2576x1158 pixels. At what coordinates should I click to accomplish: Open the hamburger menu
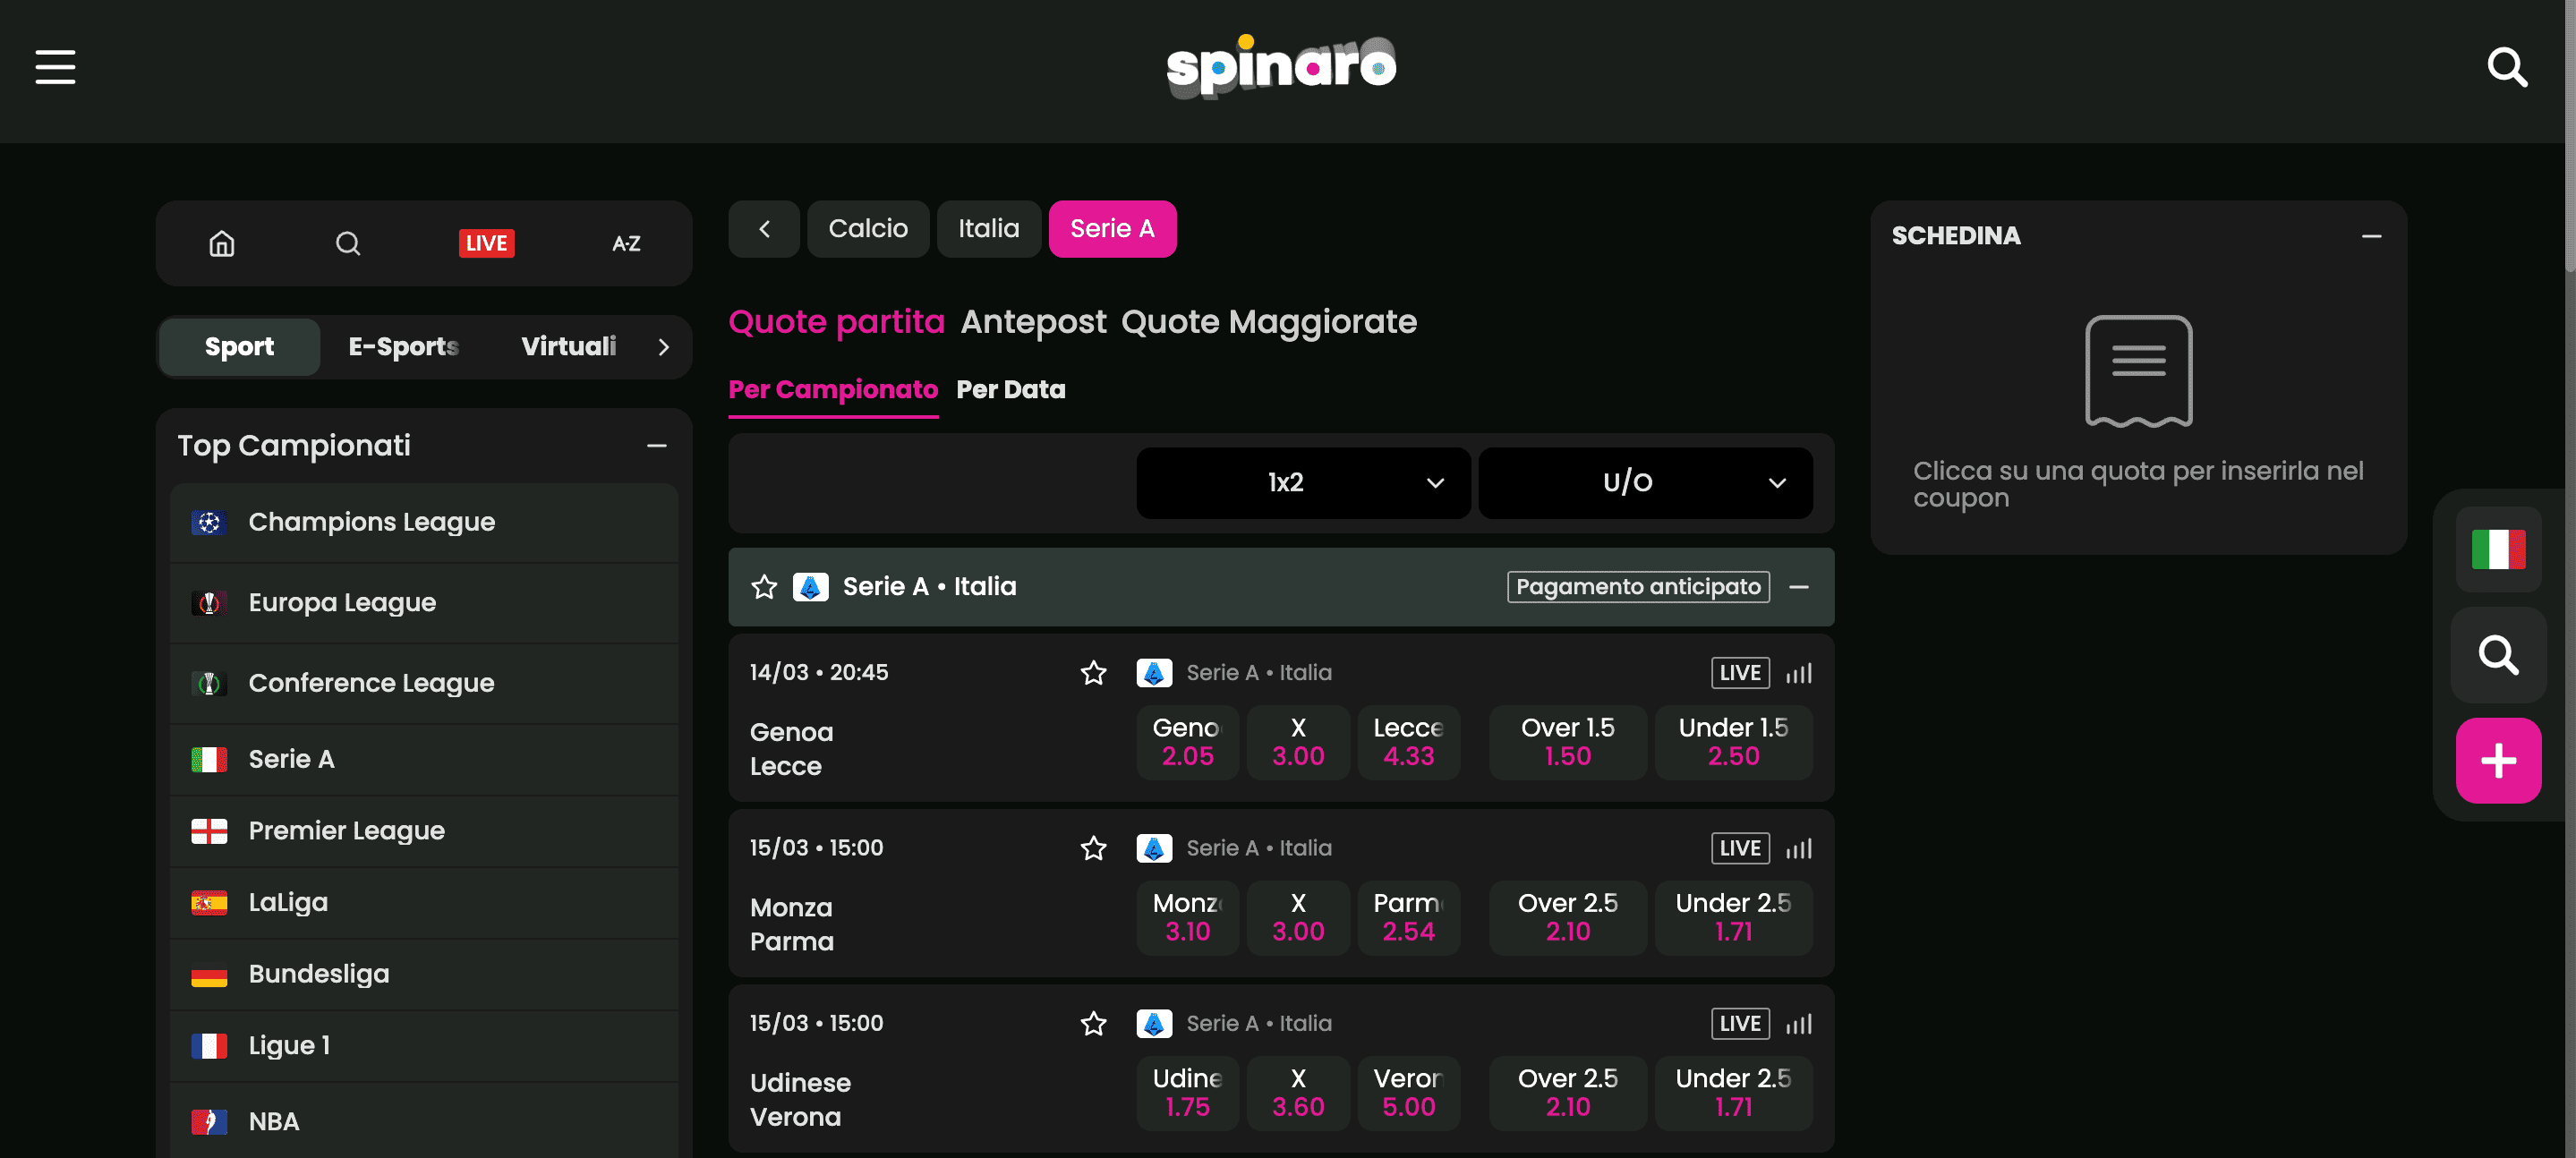(55, 67)
